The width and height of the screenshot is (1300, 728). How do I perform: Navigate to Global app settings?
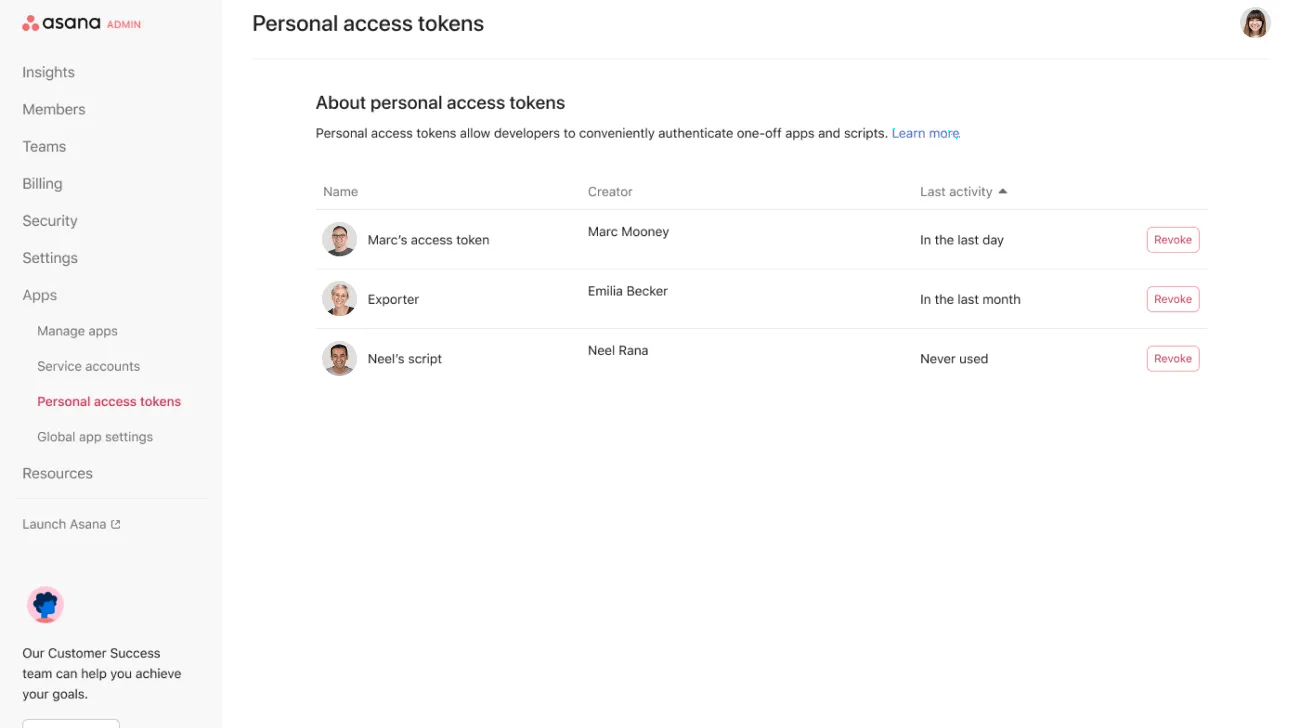(x=94, y=436)
